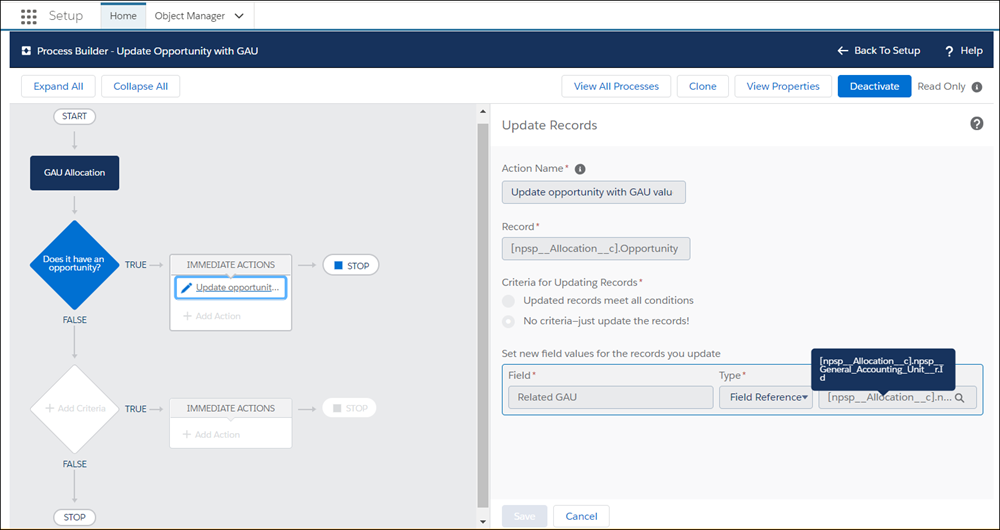The height and width of the screenshot is (530, 1000).
Task: Click help icon in Update Records panel
Action: (976, 124)
